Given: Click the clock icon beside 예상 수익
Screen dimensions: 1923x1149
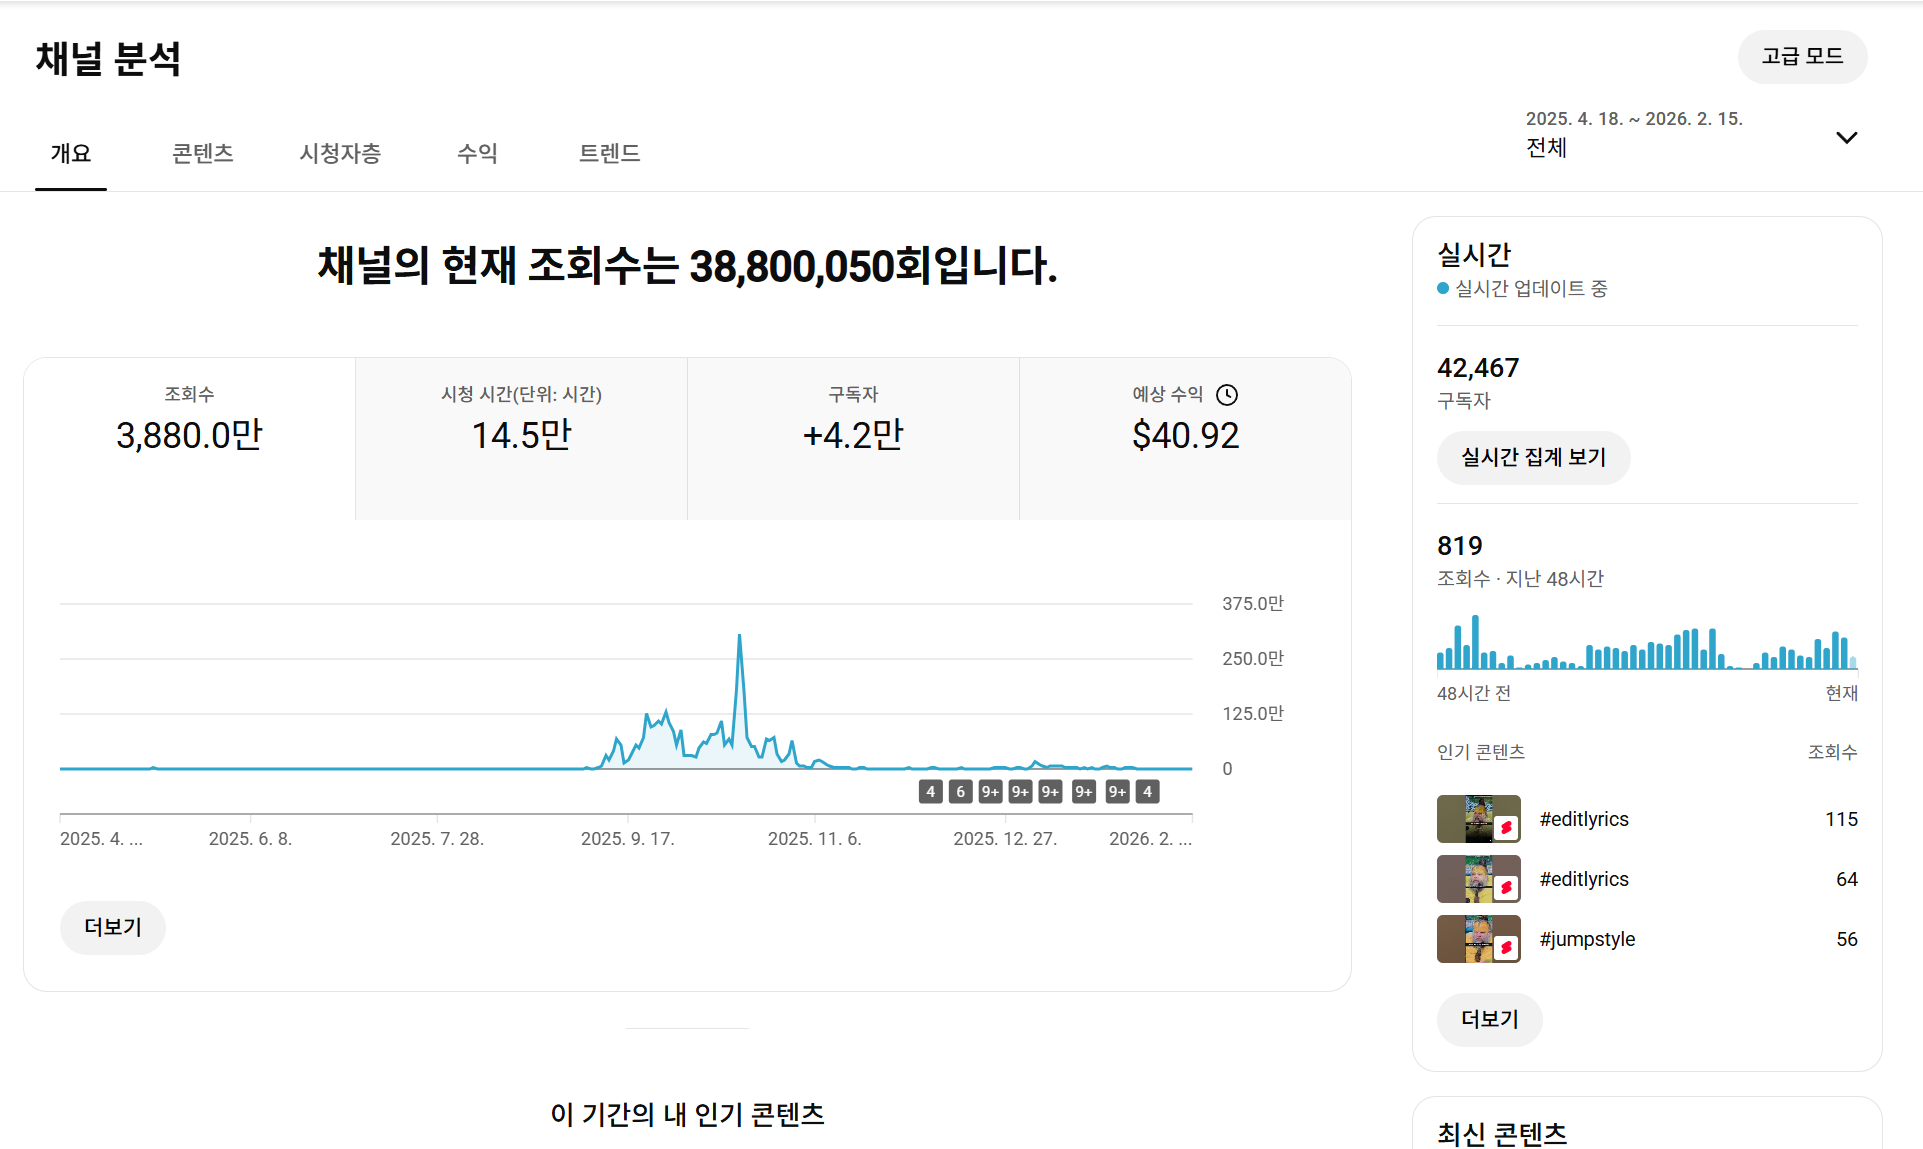Looking at the screenshot, I should [x=1227, y=395].
